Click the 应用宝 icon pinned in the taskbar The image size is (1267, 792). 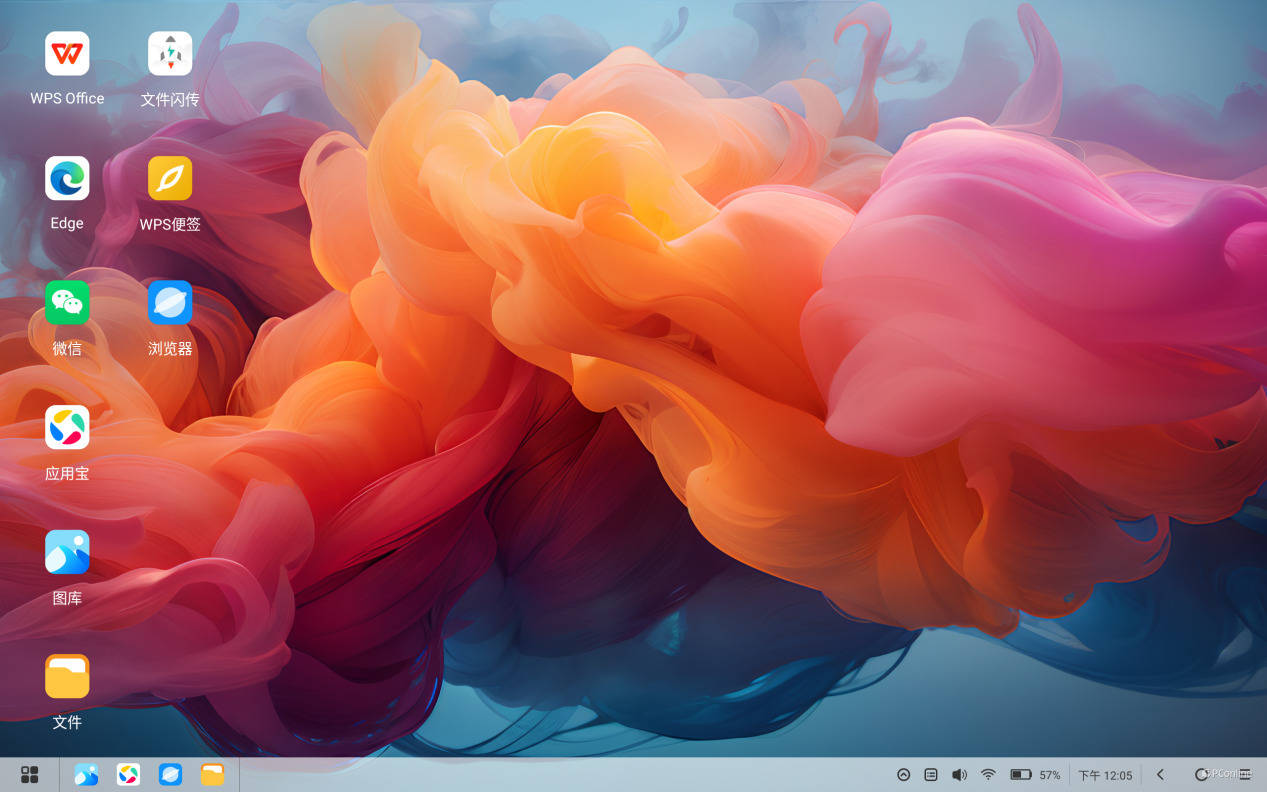[128, 775]
